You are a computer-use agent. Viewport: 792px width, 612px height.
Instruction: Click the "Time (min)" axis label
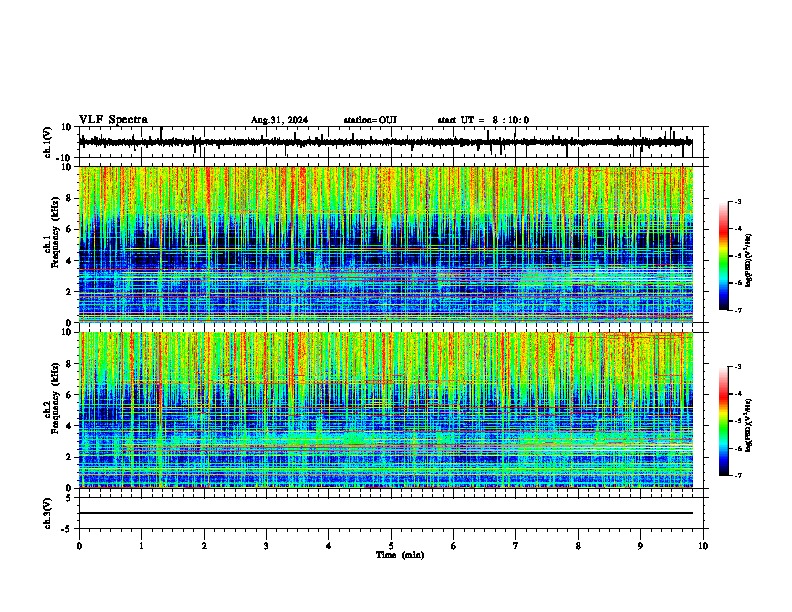[x=400, y=555]
